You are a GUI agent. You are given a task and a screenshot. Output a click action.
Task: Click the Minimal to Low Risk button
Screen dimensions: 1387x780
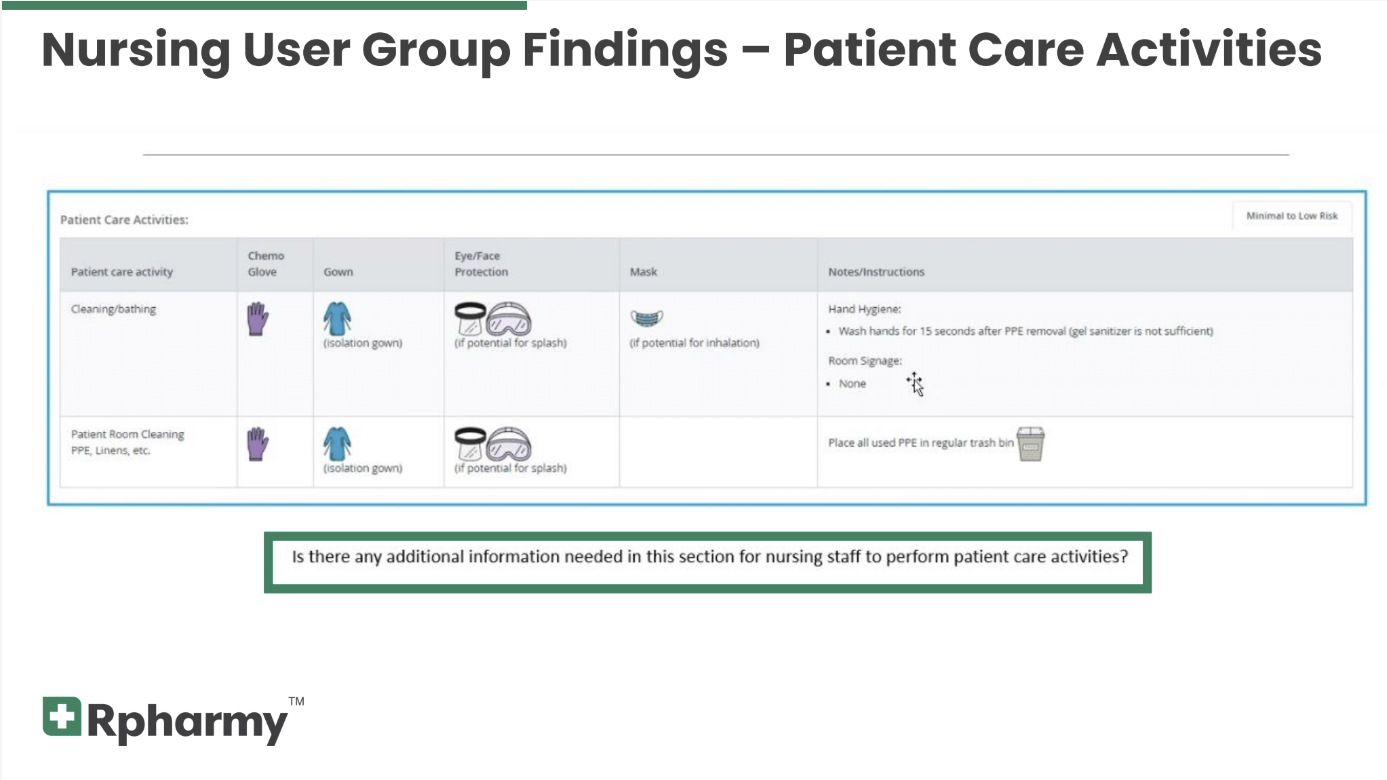coord(1292,216)
